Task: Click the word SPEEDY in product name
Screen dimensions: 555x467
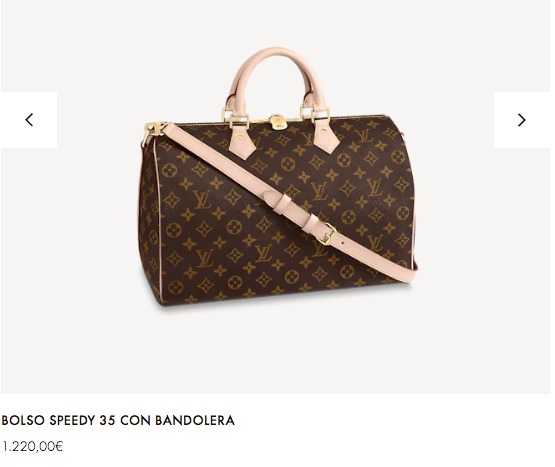Action: [x=73, y=420]
